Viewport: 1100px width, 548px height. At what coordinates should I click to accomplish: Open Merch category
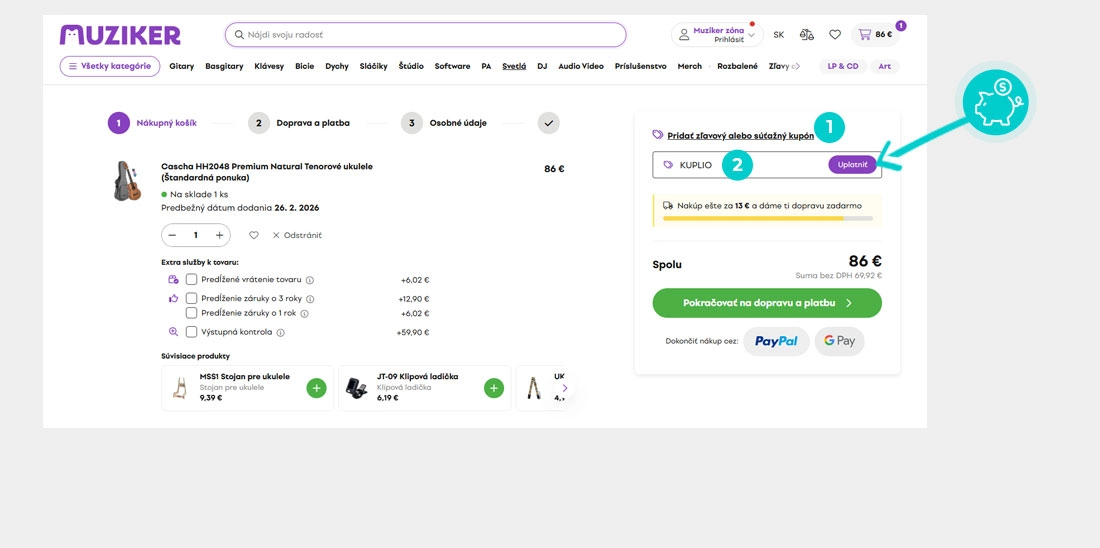tap(690, 66)
